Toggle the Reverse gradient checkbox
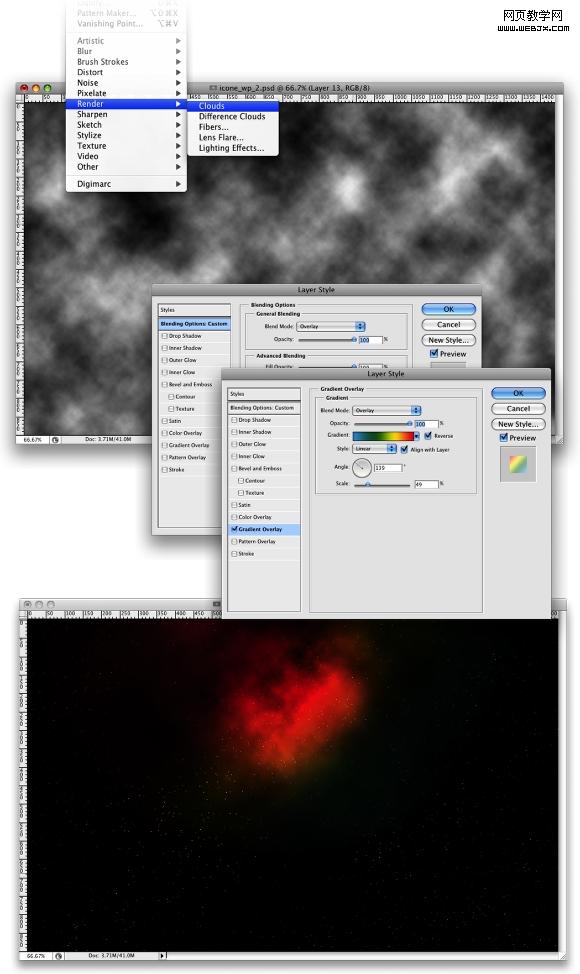 (428, 435)
